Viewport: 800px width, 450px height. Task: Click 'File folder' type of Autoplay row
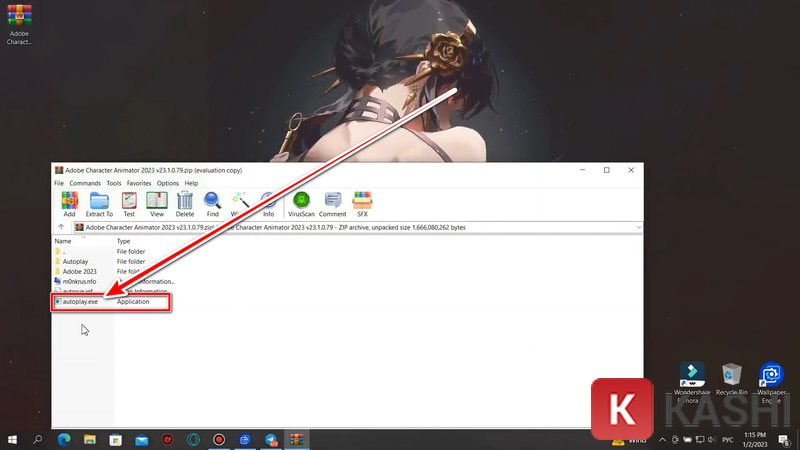coord(131,261)
